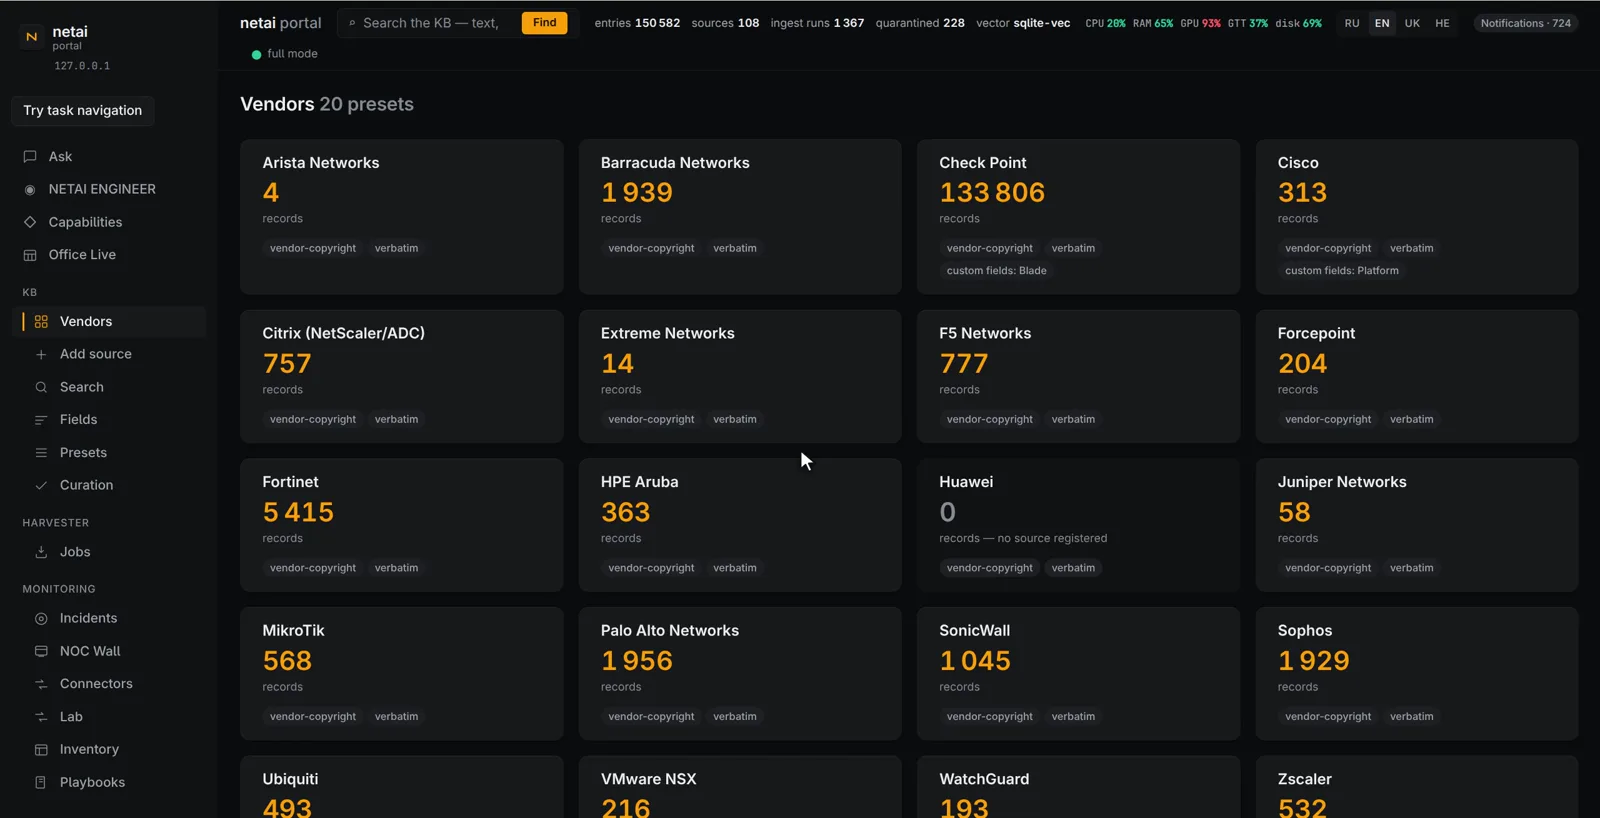Image resolution: width=1600 pixels, height=818 pixels.
Task: Click the Connectors arrows icon
Action: 41,684
